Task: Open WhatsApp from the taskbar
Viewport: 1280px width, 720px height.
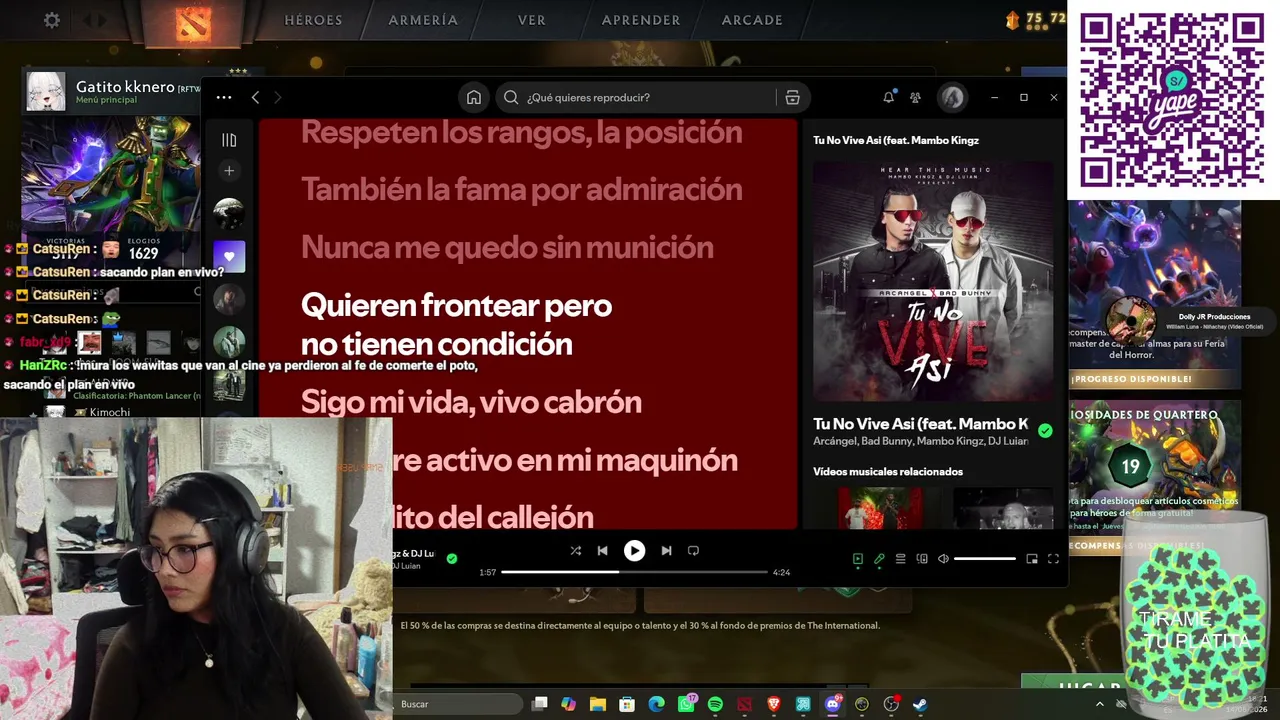Action: pyautogui.click(x=686, y=704)
